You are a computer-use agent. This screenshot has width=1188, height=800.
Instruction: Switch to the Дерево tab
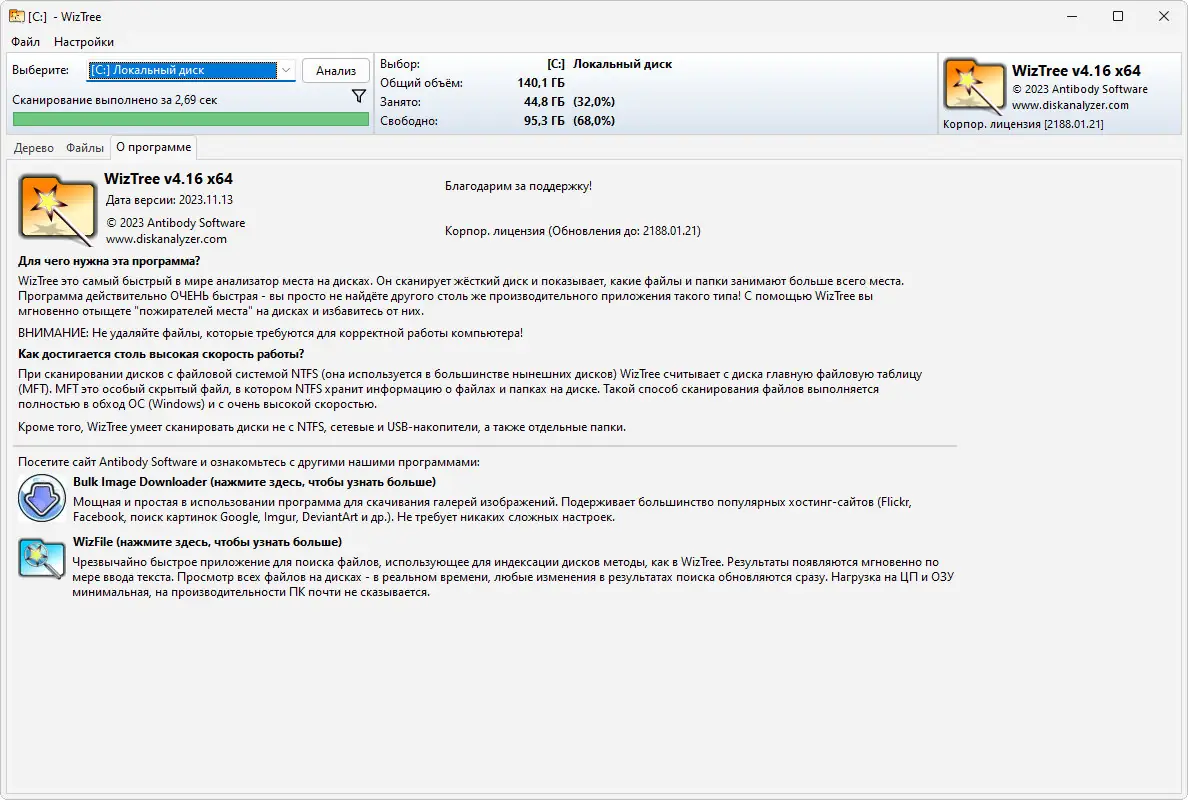pos(33,148)
